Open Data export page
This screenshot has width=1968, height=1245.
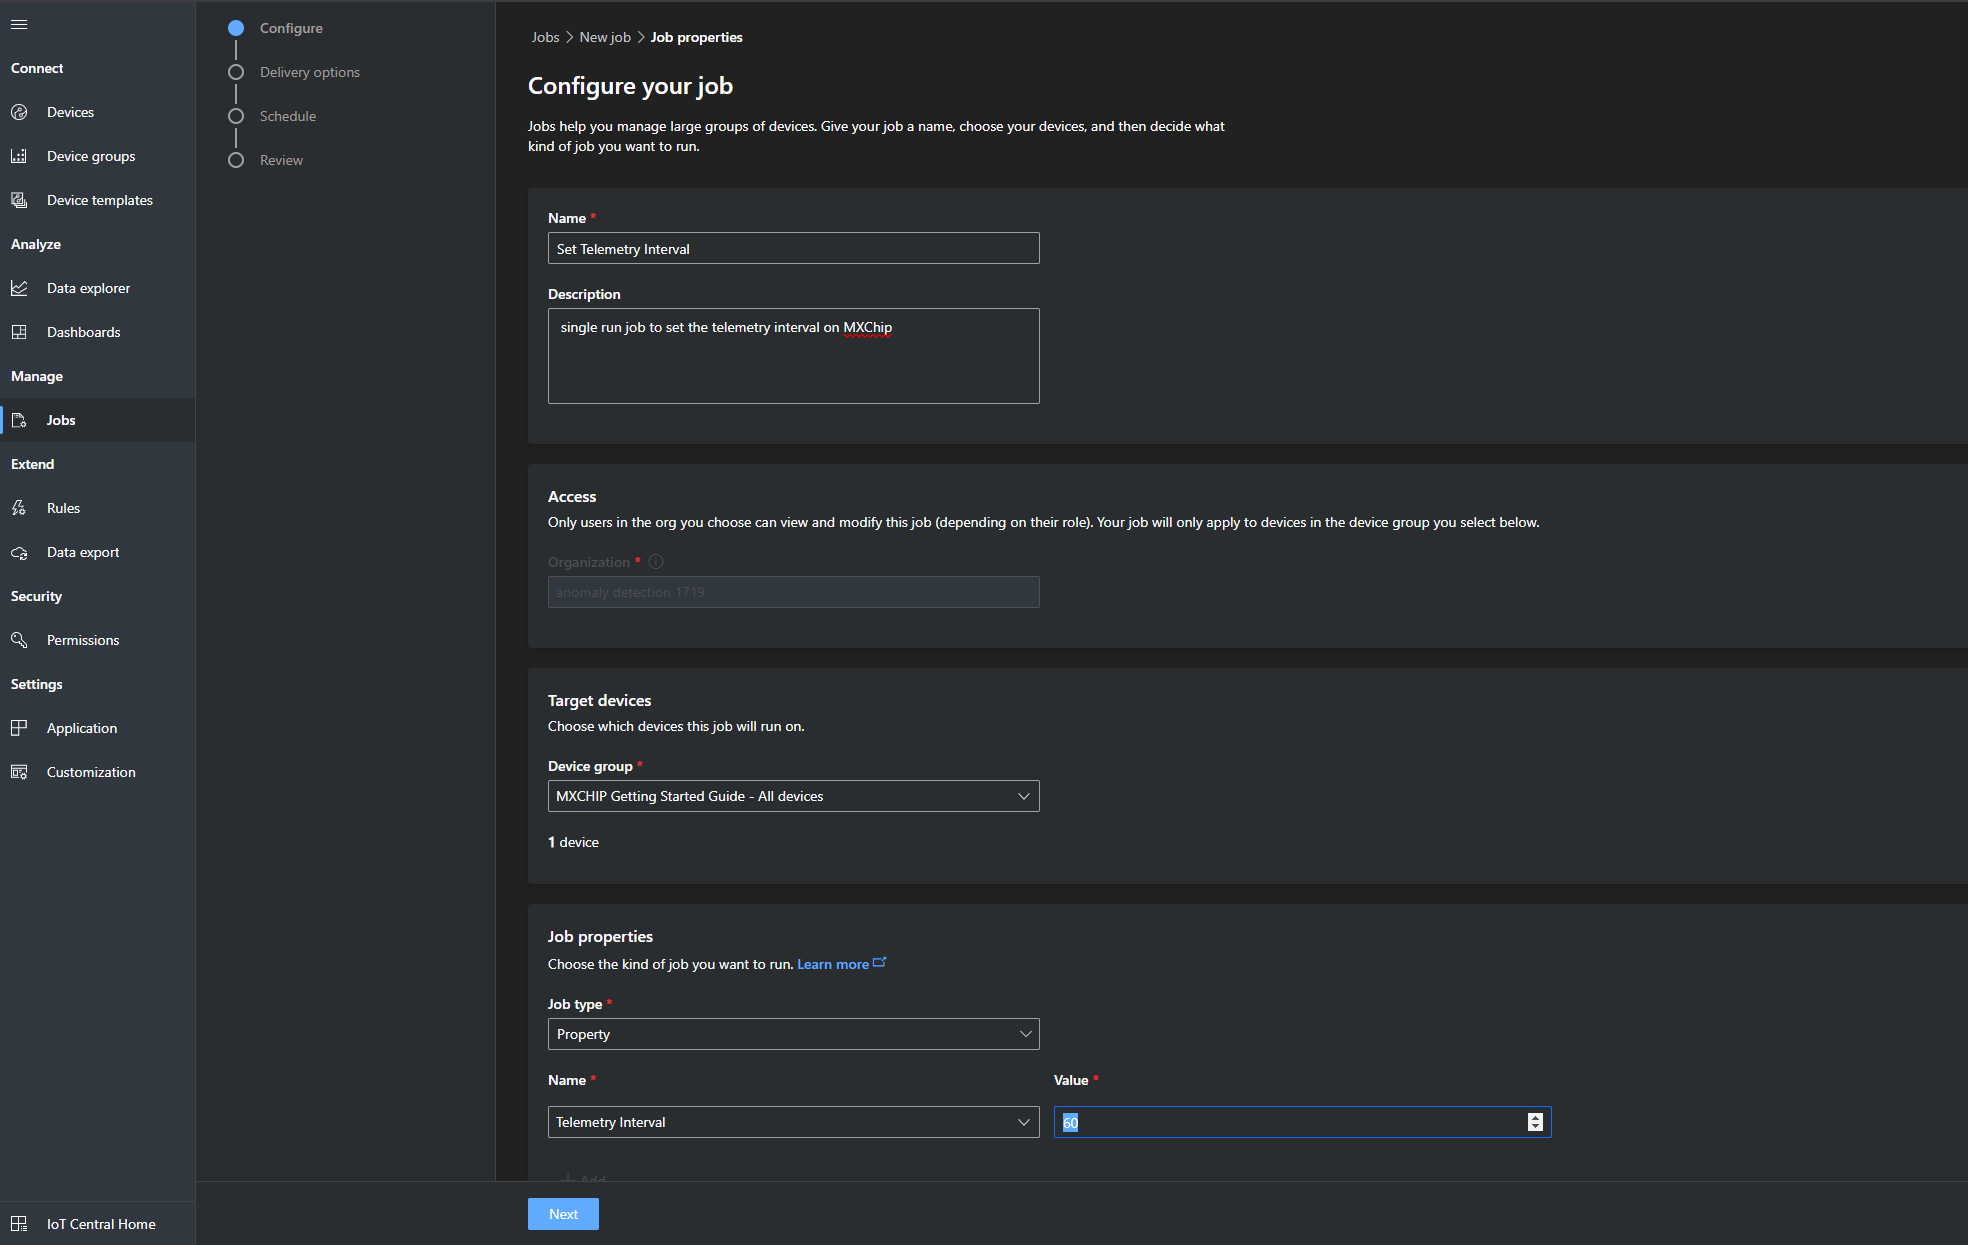tap(83, 552)
